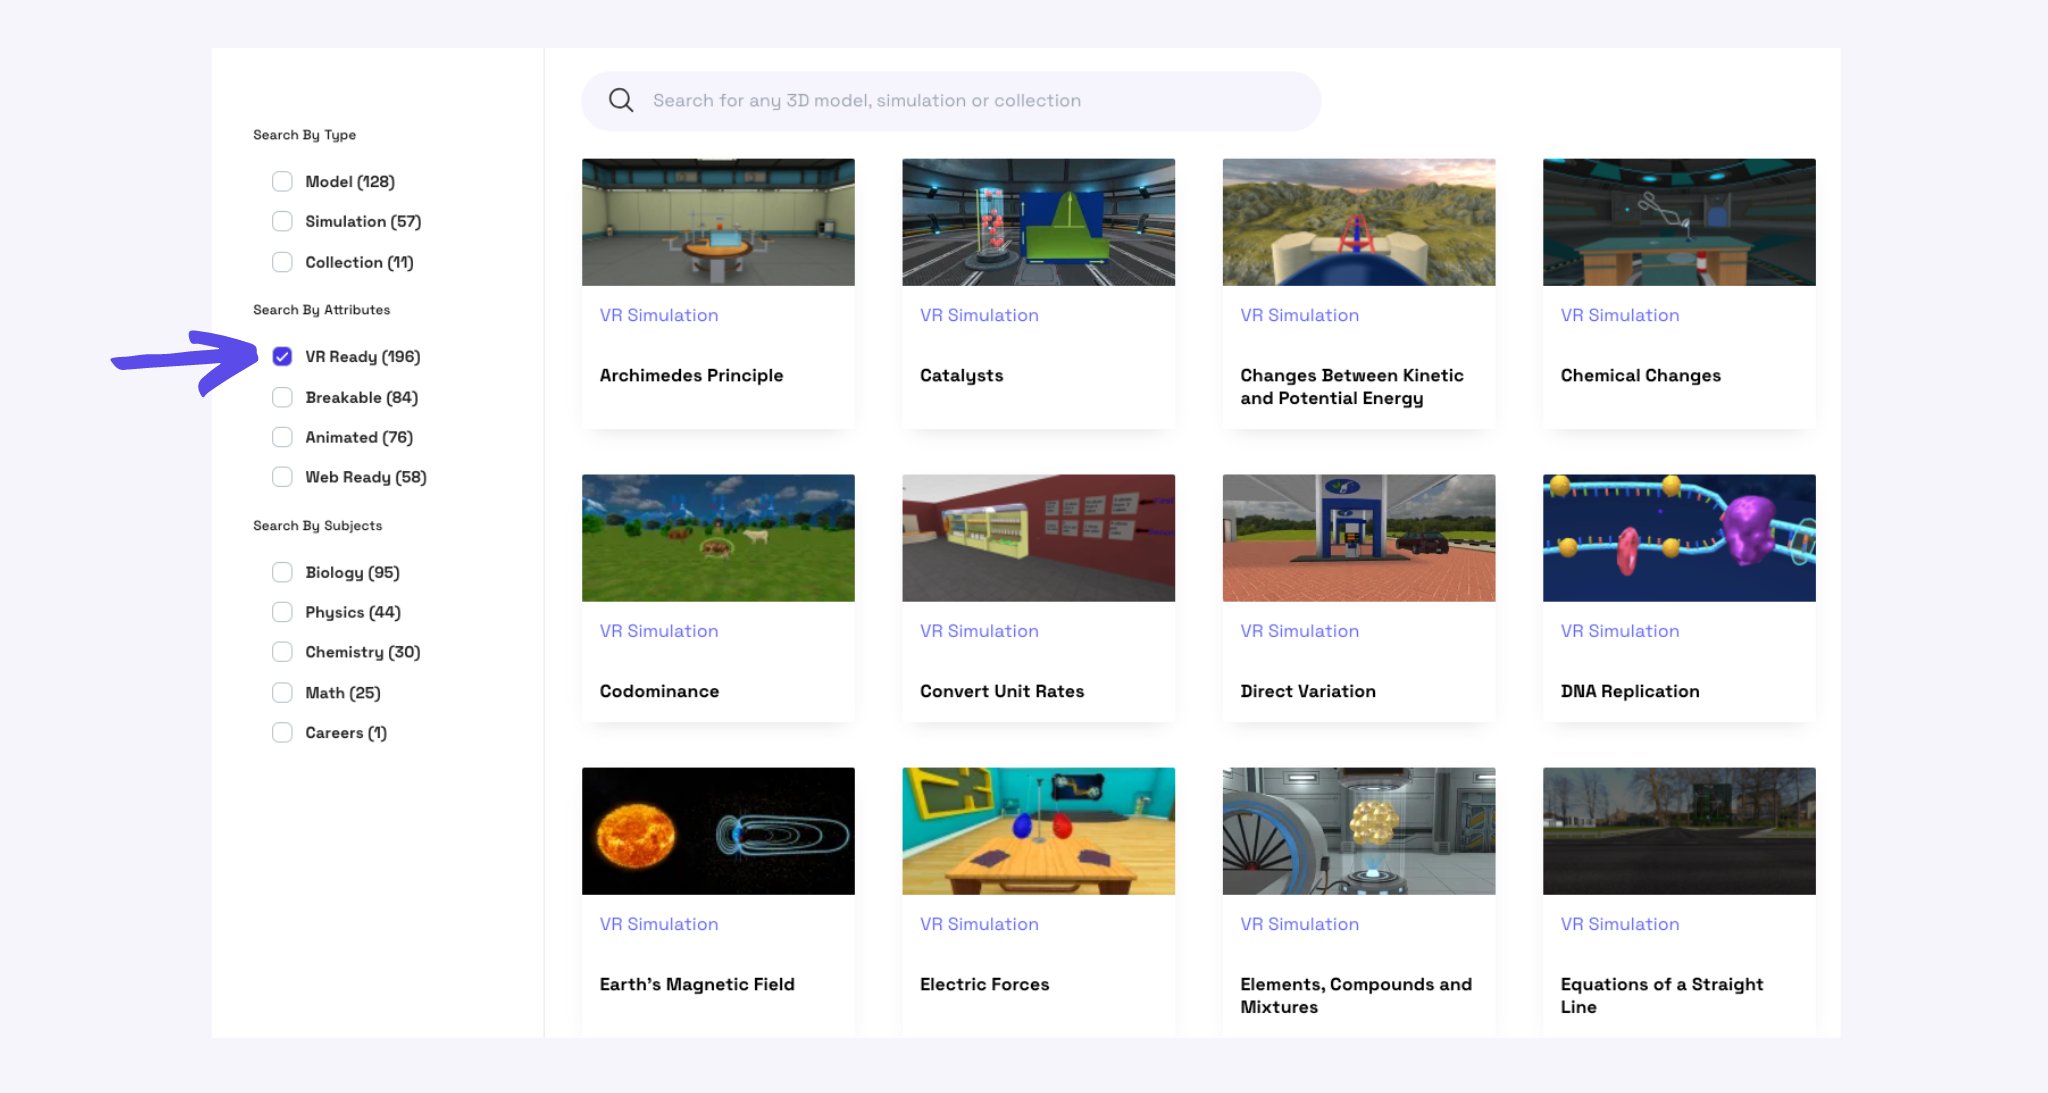Click VR Simulation label on Catalysts card
This screenshot has width=2048, height=1093.
(x=979, y=315)
